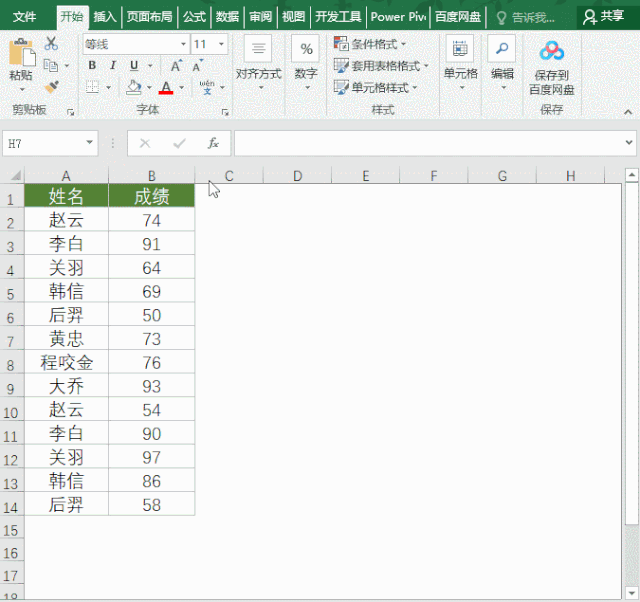Toggle Bold formatting

[x=92, y=65]
